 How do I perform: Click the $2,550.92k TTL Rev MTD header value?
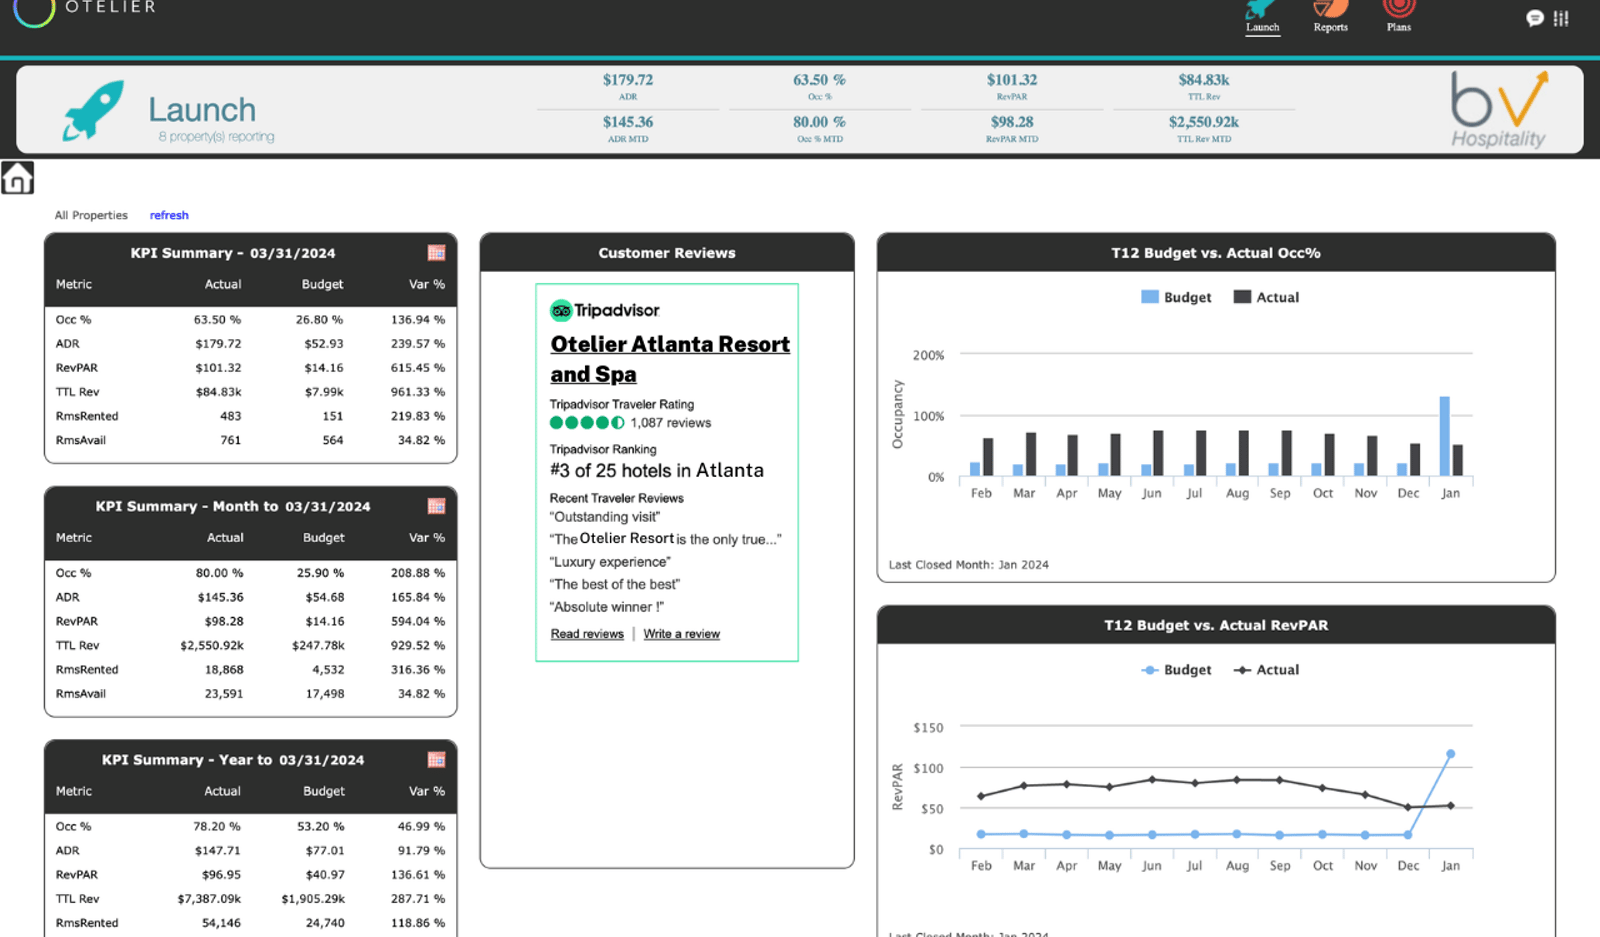click(x=1204, y=122)
